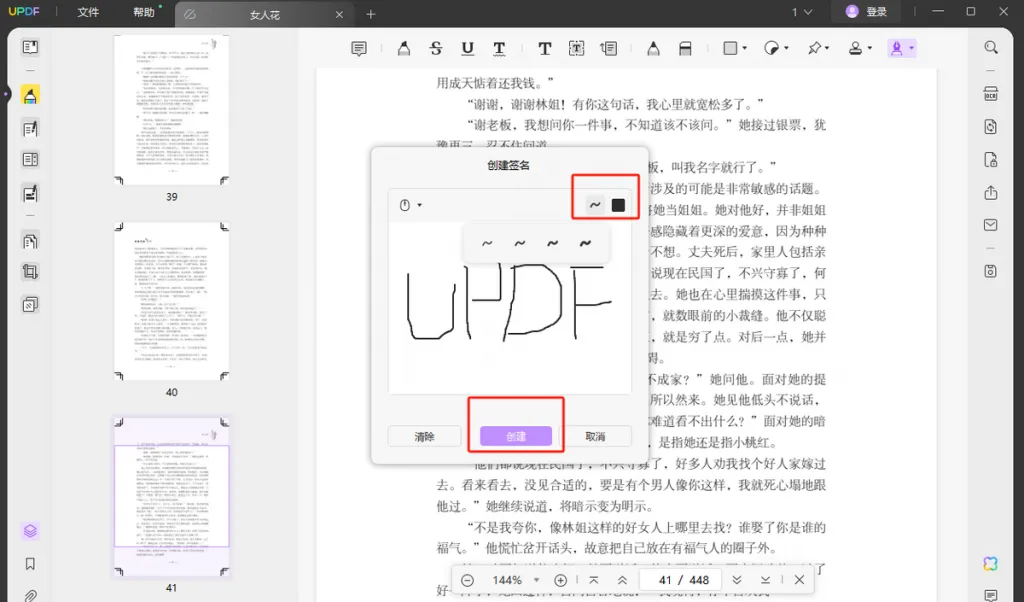This screenshot has width=1024, height=602.
Task: Click the email envelope icon
Action: pos(991,225)
